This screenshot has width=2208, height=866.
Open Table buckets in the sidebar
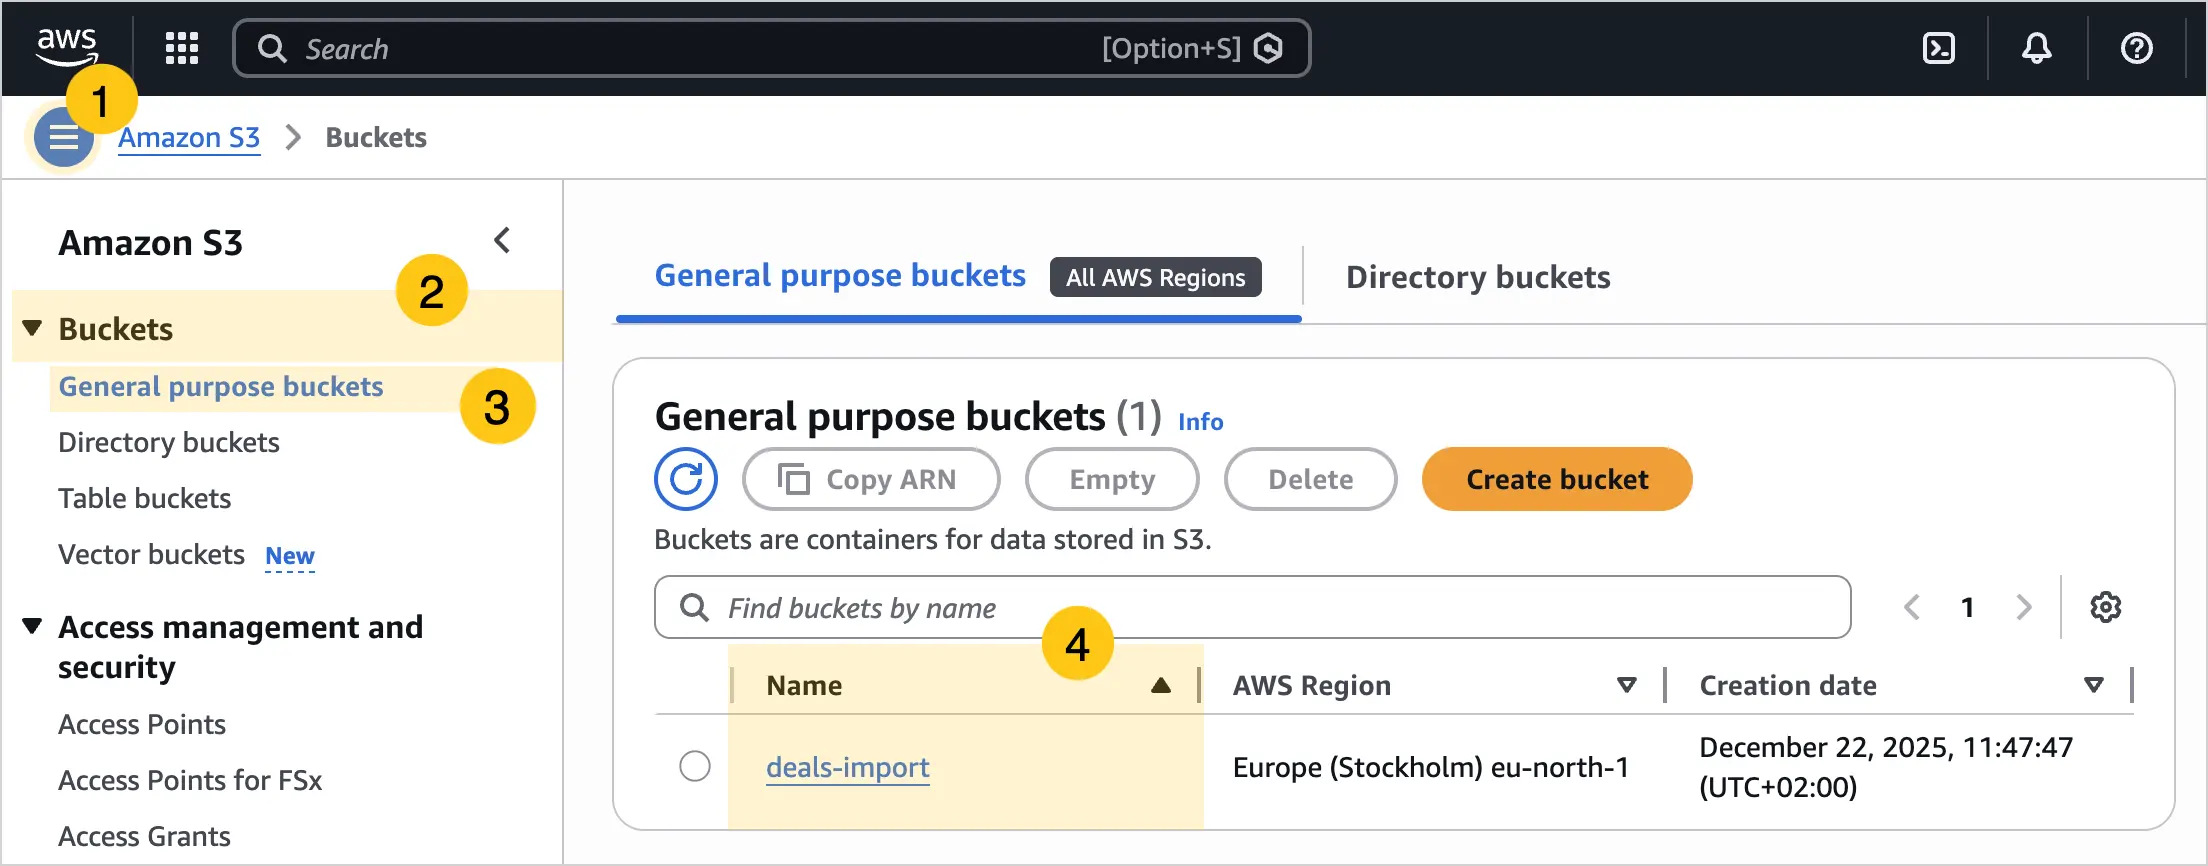click(145, 499)
